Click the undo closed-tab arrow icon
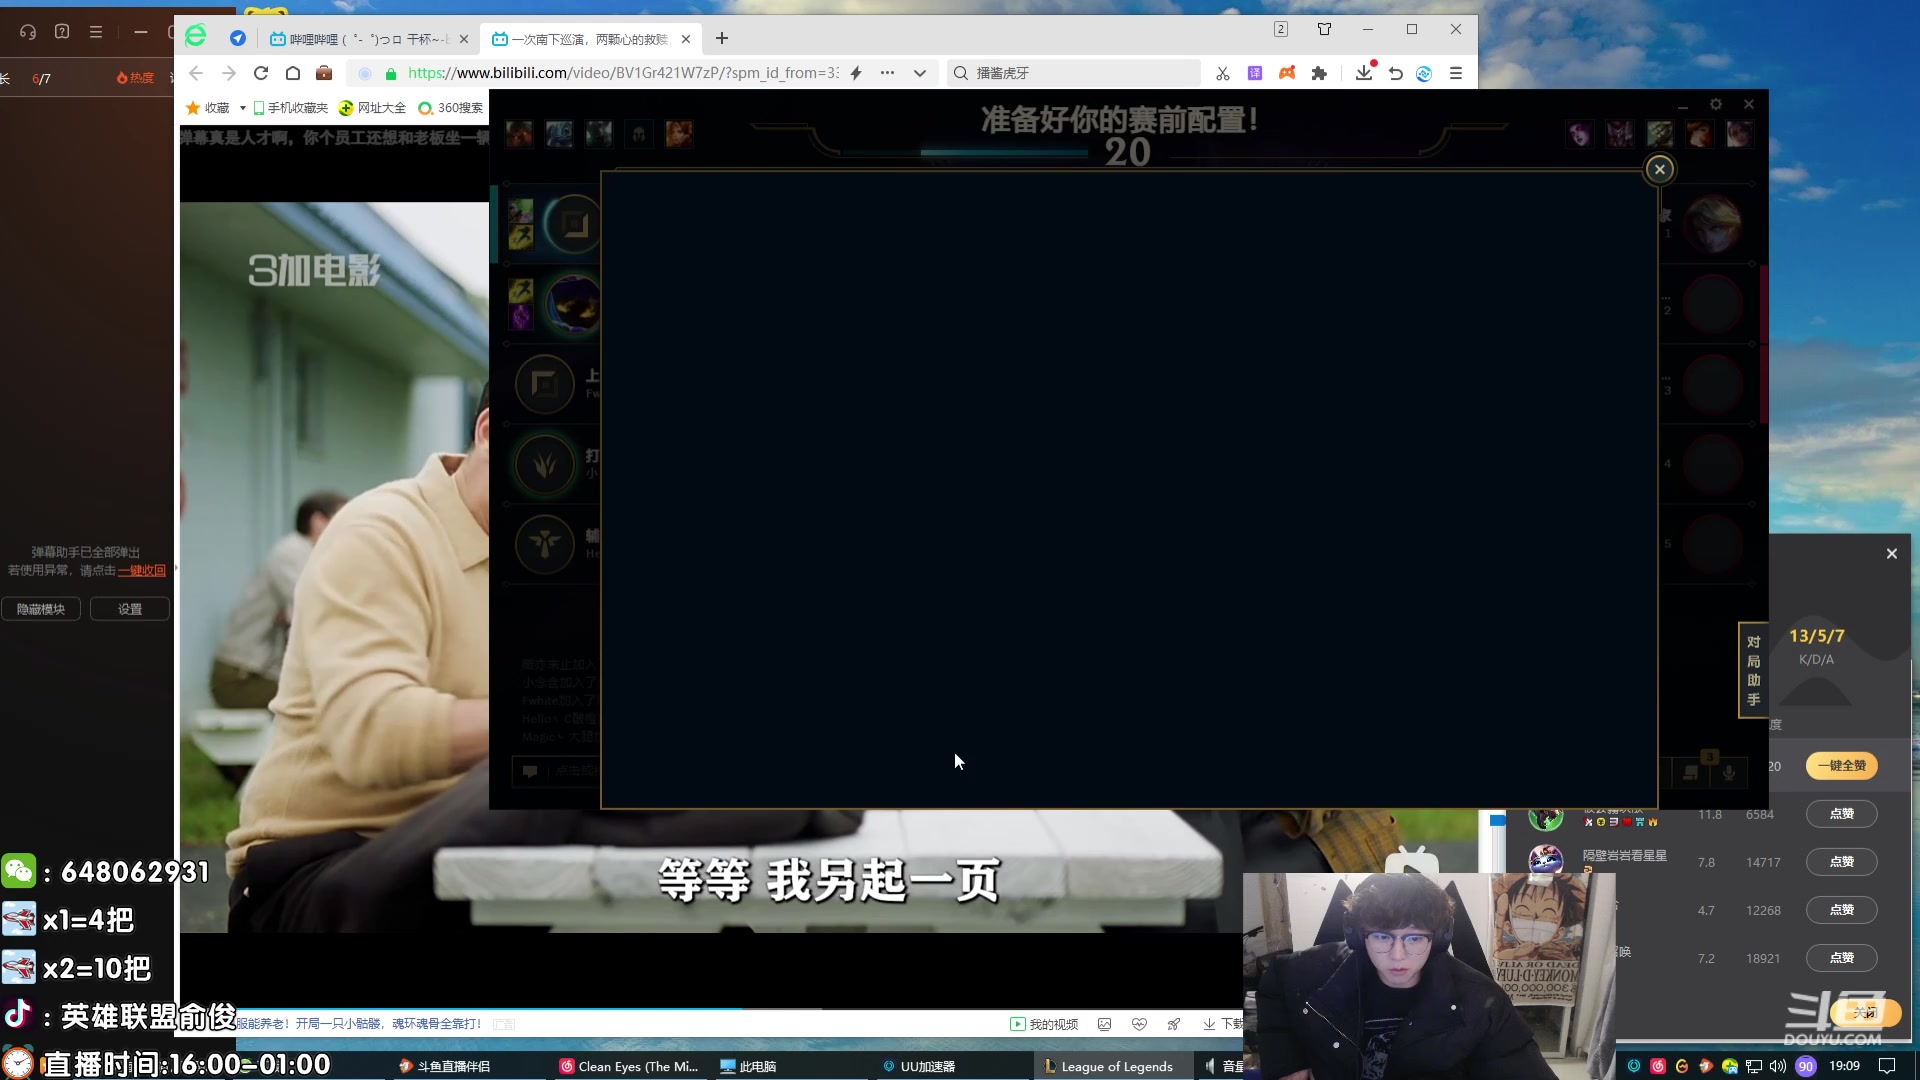 click(1396, 73)
